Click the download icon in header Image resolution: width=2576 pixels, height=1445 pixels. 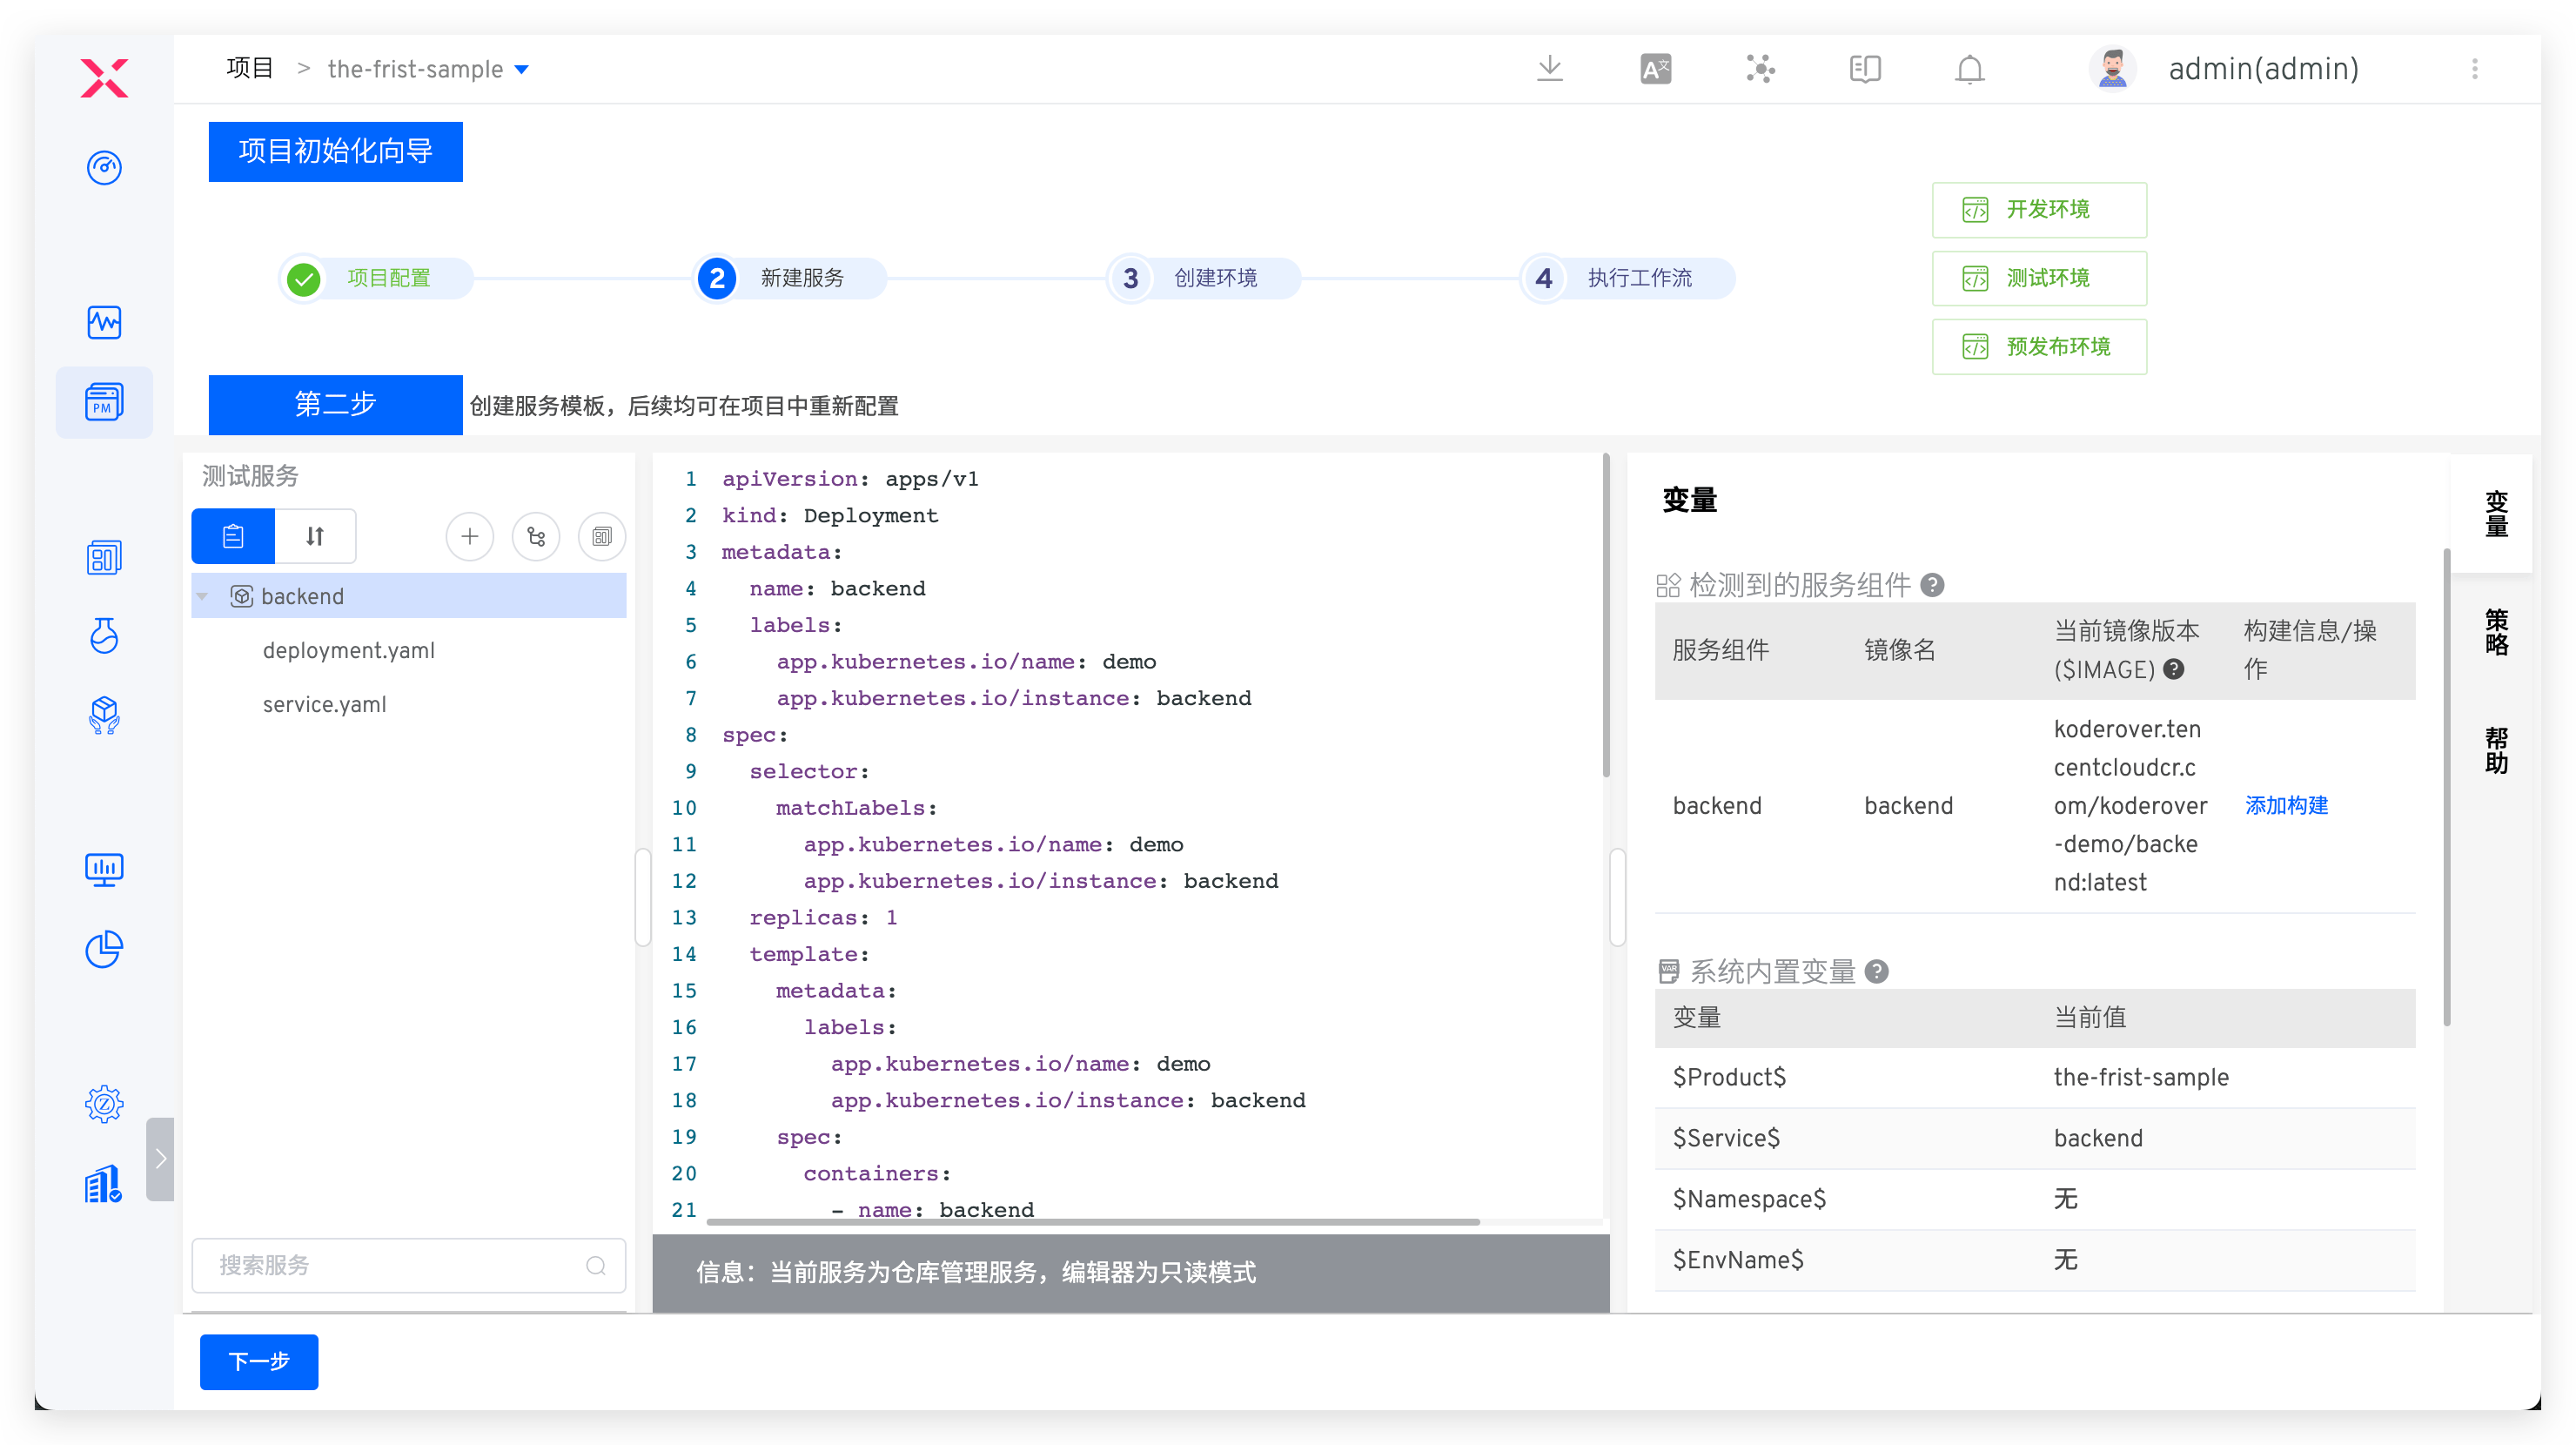click(1549, 69)
